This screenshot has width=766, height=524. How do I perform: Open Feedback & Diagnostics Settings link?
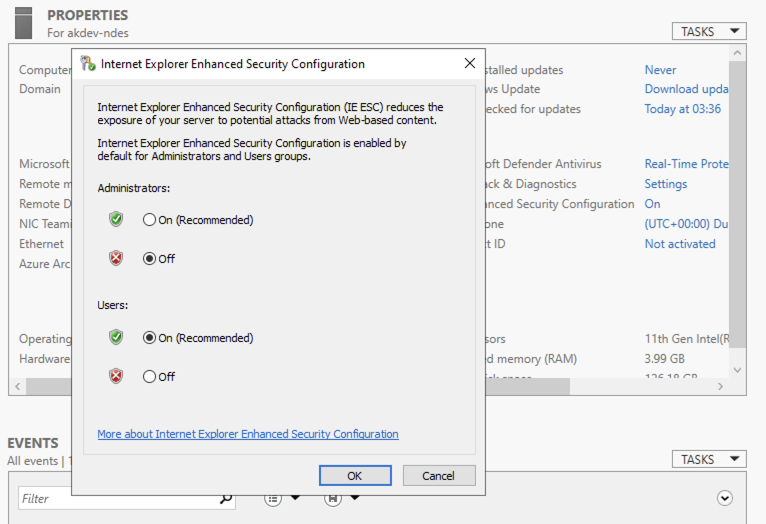tap(666, 184)
